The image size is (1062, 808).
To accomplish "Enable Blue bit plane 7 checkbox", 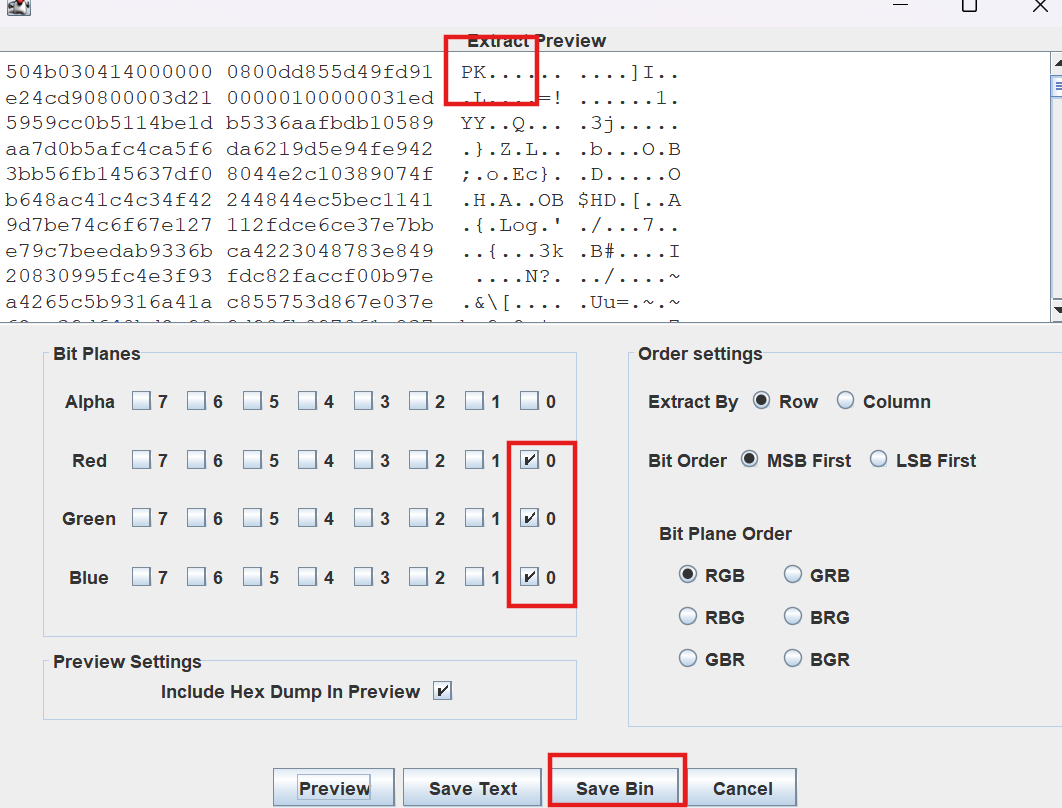I will coord(141,577).
